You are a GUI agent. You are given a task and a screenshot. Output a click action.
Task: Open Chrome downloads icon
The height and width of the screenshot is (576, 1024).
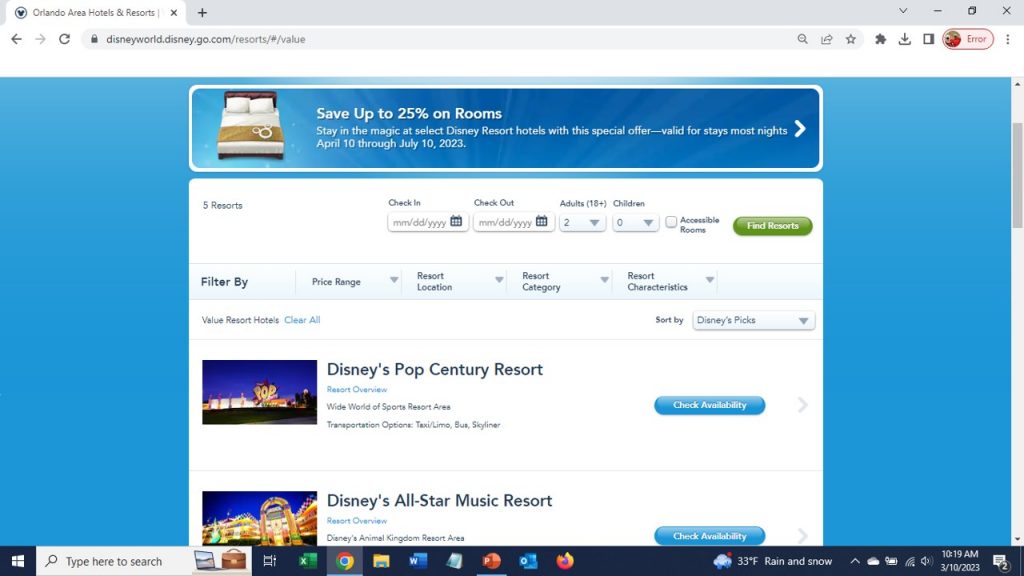coord(904,39)
